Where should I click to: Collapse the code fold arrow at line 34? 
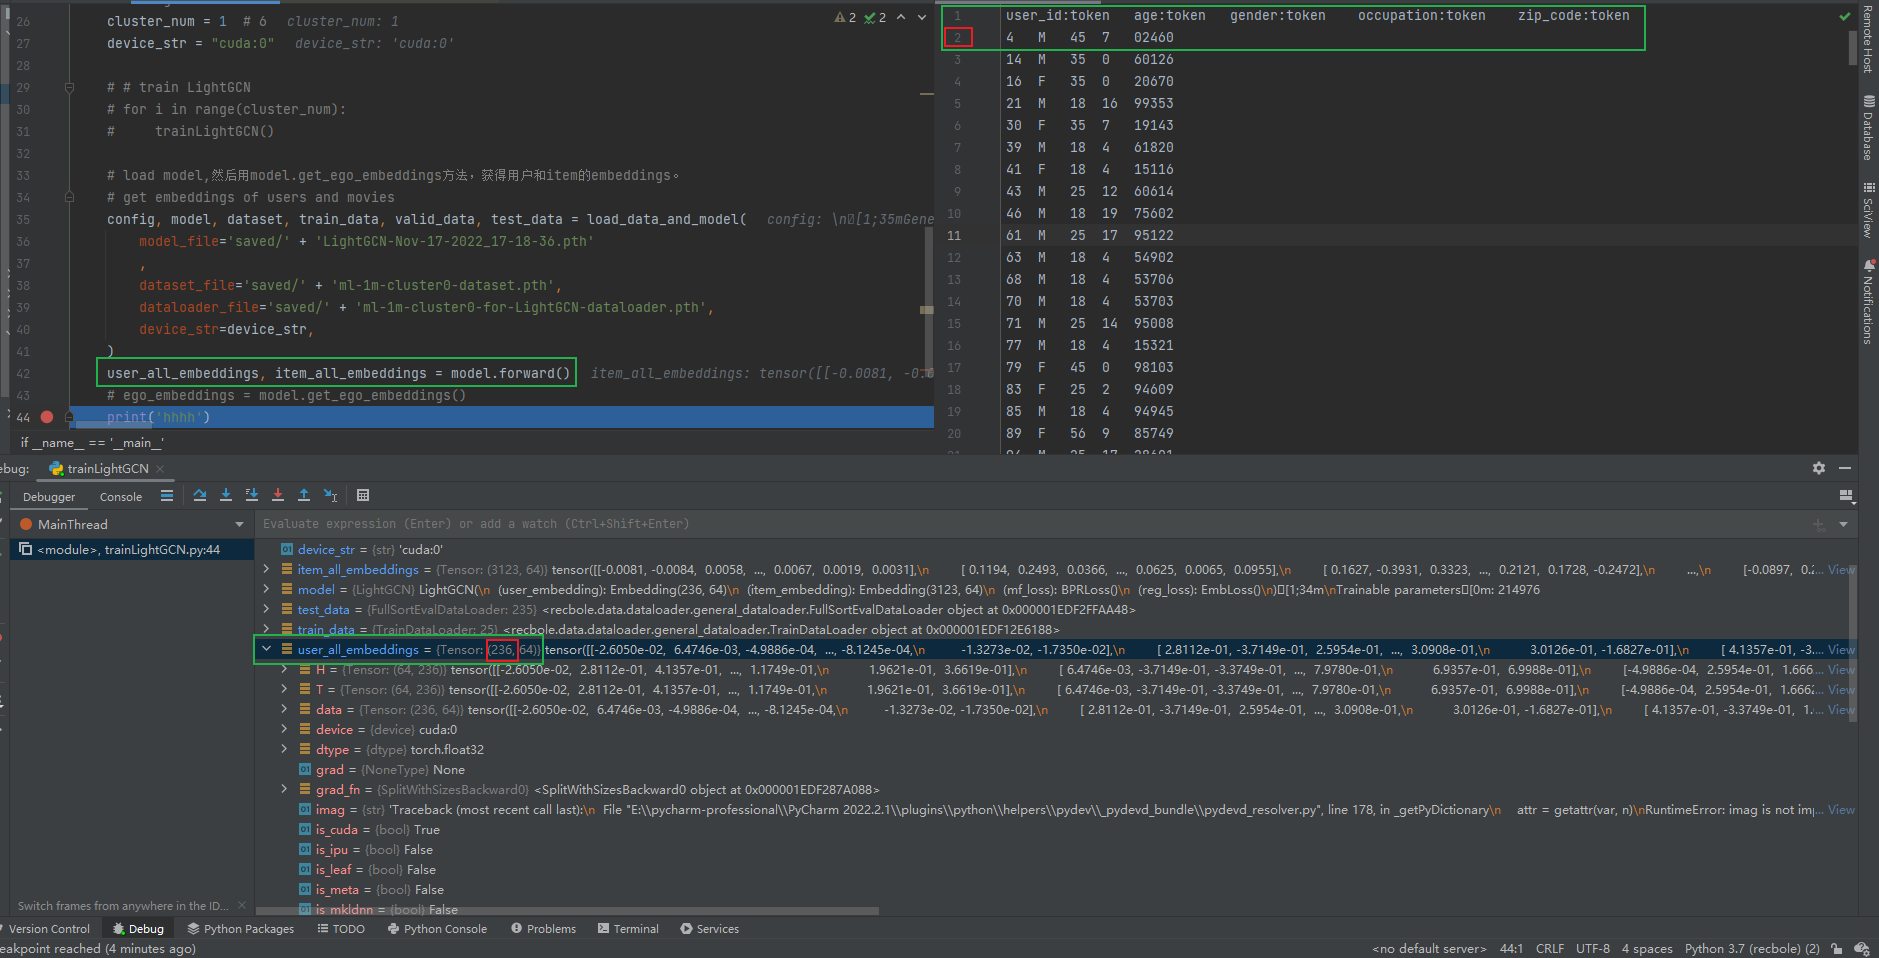click(69, 197)
